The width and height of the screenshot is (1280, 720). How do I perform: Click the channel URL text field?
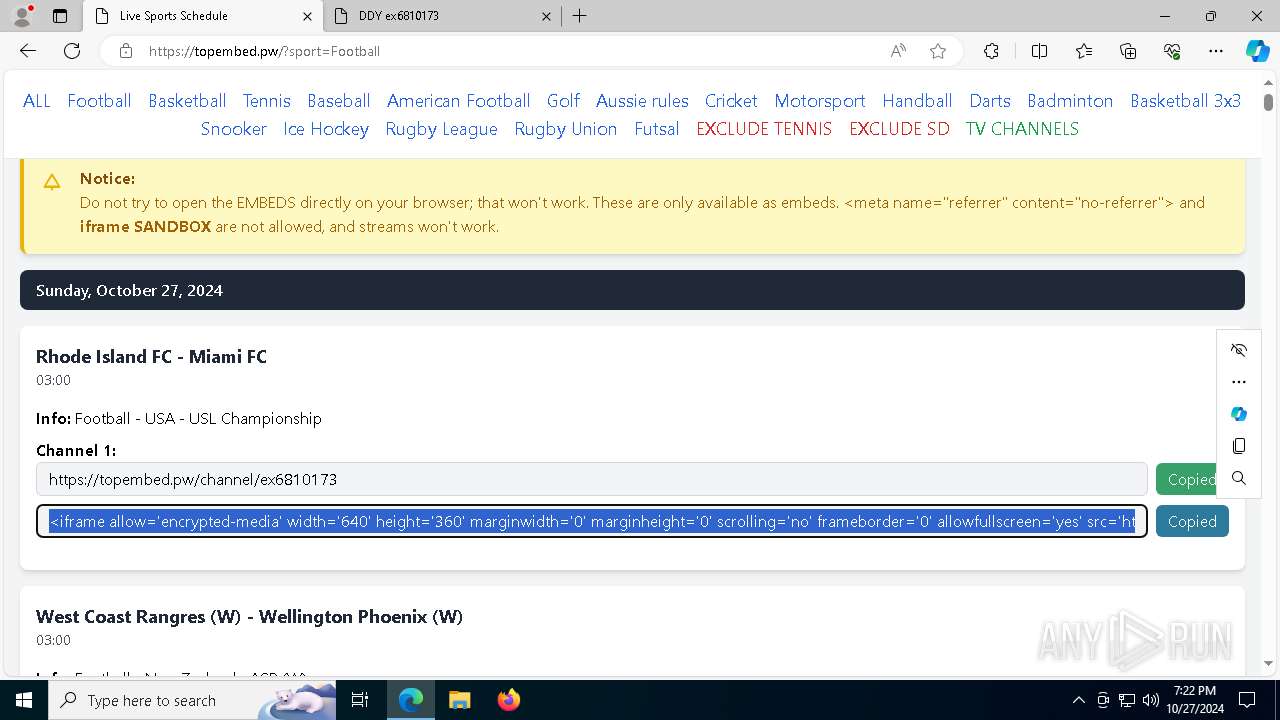(x=592, y=479)
